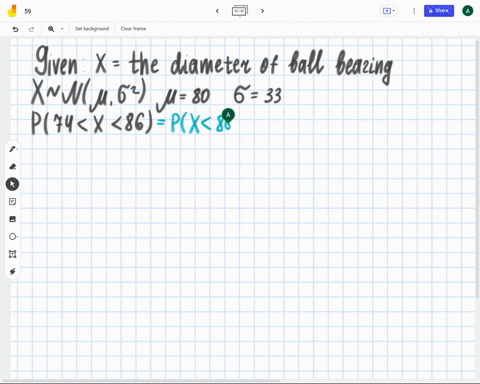Add a sticky note
The width and height of the screenshot is (480, 384).
coord(13,202)
